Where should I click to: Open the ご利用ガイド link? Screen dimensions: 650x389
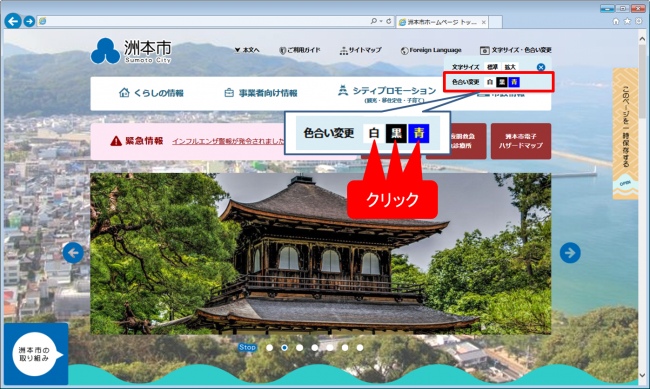(300, 50)
